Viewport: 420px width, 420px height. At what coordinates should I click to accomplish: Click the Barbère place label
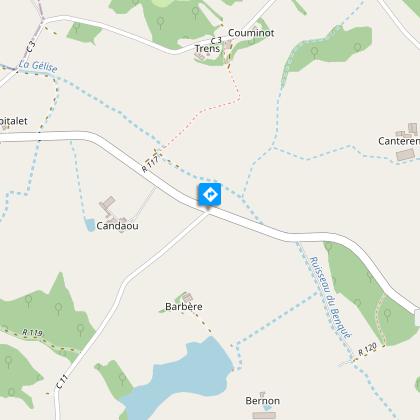(184, 307)
